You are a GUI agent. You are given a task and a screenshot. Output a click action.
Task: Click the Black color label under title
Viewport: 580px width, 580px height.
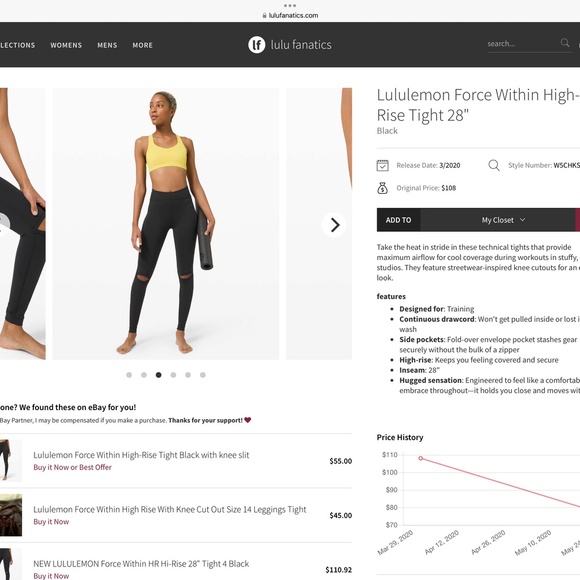(387, 131)
